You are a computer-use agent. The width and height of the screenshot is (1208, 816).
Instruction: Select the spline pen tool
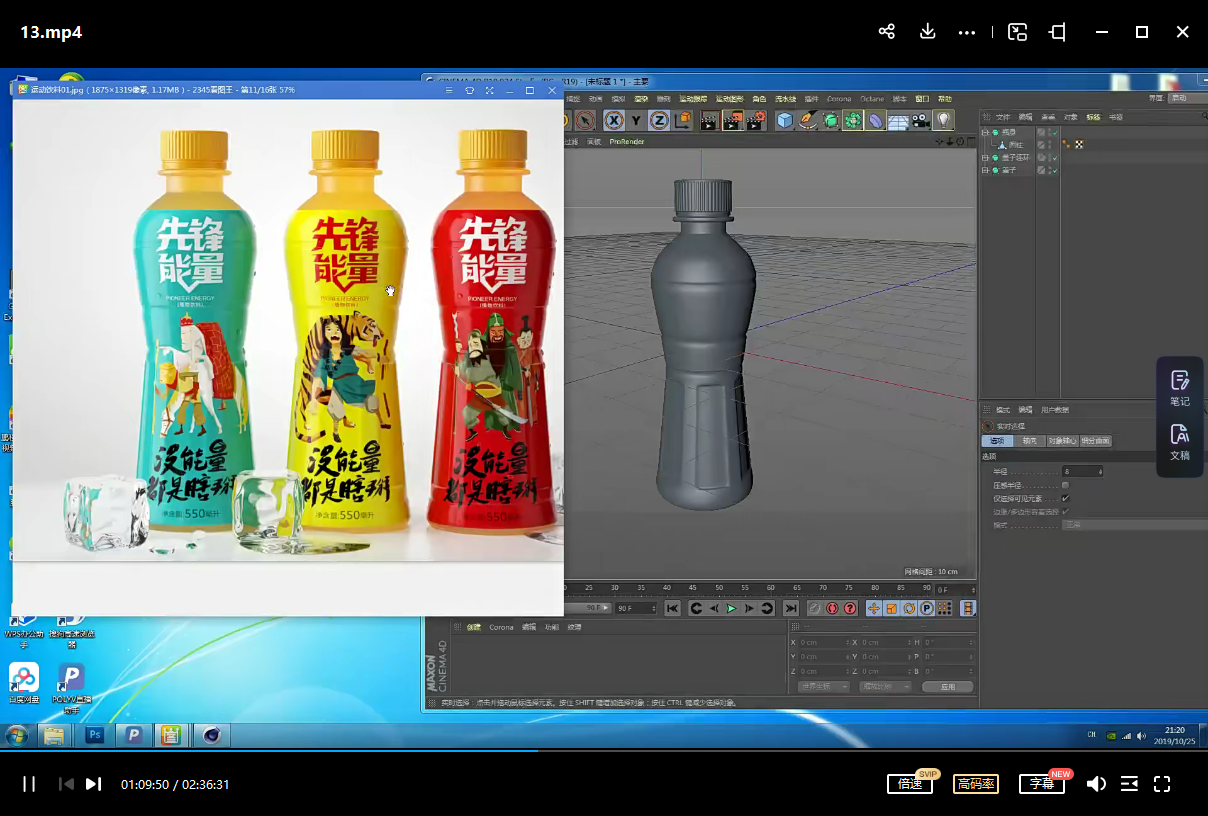pos(808,120)
